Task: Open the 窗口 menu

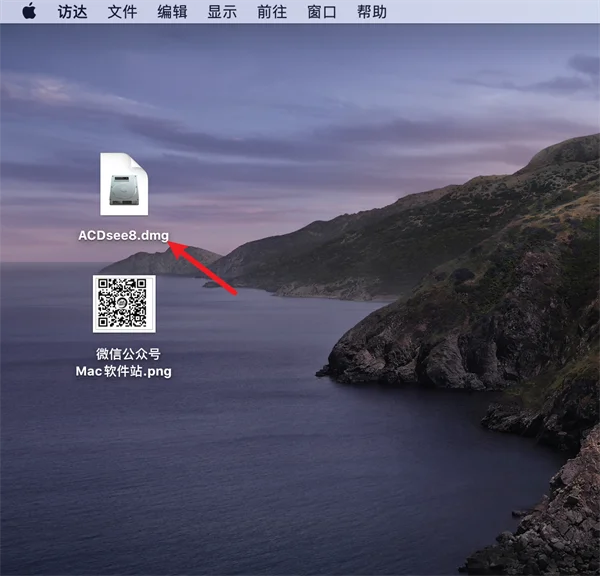Action: [322, 12]
